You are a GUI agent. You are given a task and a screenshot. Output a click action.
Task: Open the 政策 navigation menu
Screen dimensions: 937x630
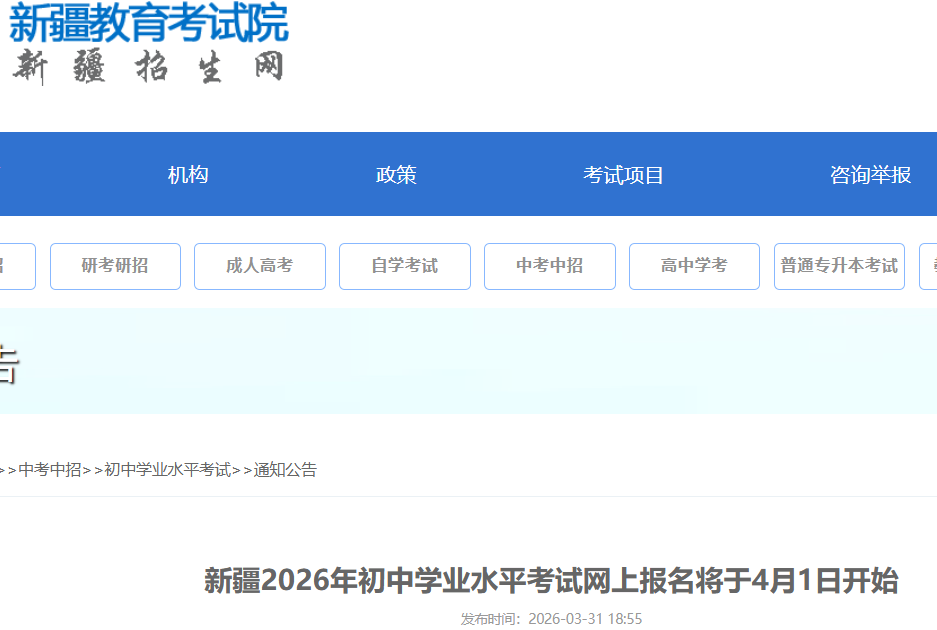396,175
